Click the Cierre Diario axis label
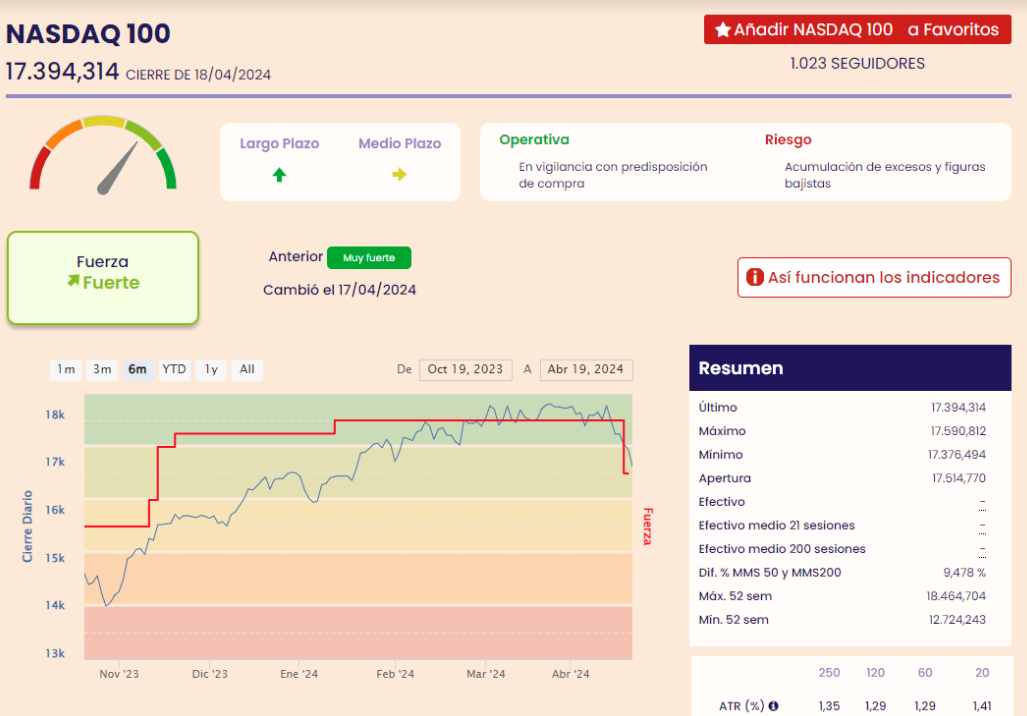 click(x=27, y=526)
